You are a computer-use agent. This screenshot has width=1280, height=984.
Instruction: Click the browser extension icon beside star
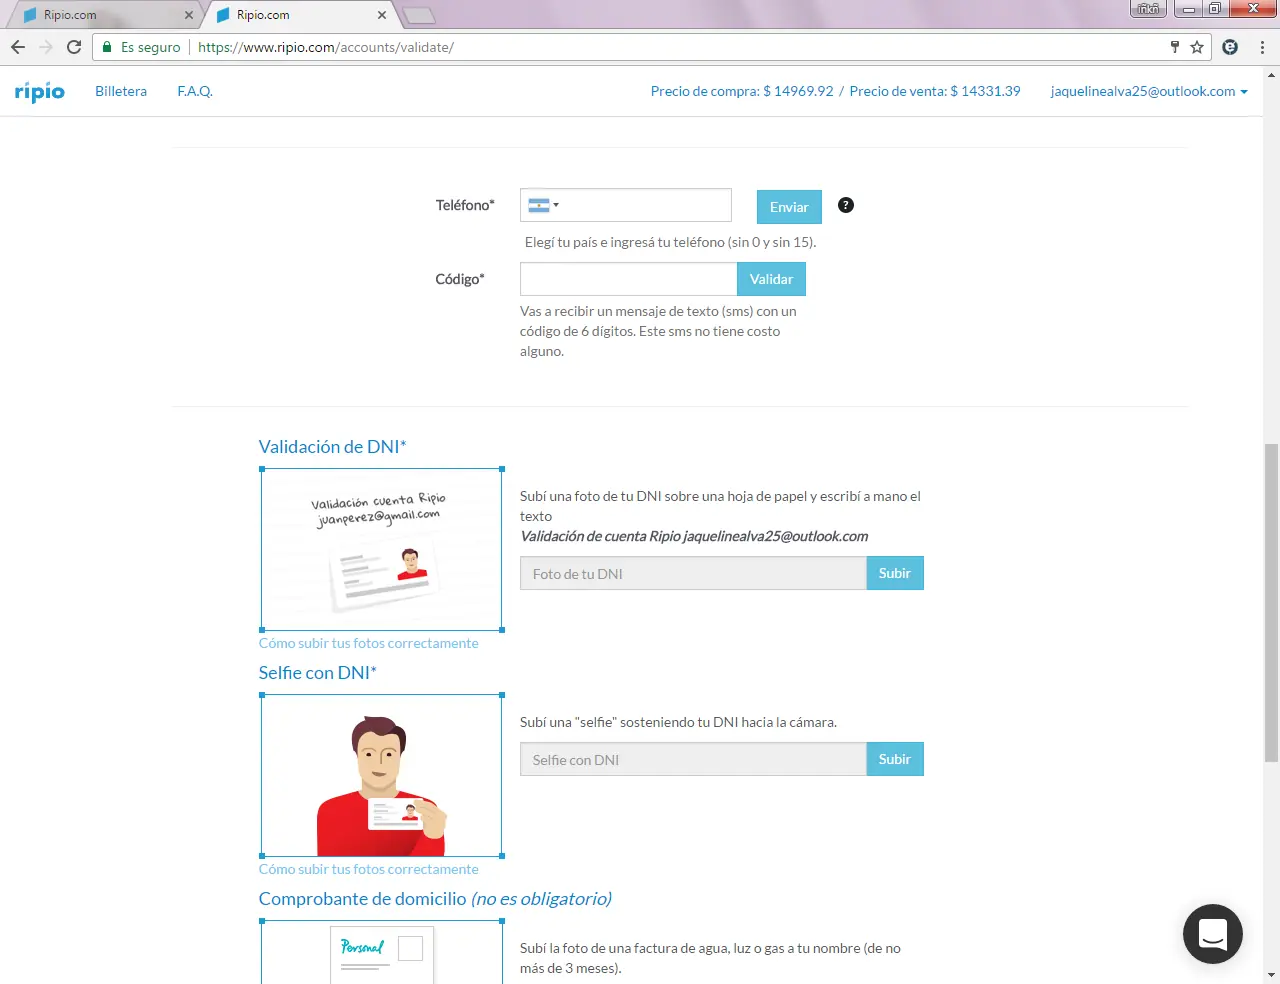pos(1230,47)
